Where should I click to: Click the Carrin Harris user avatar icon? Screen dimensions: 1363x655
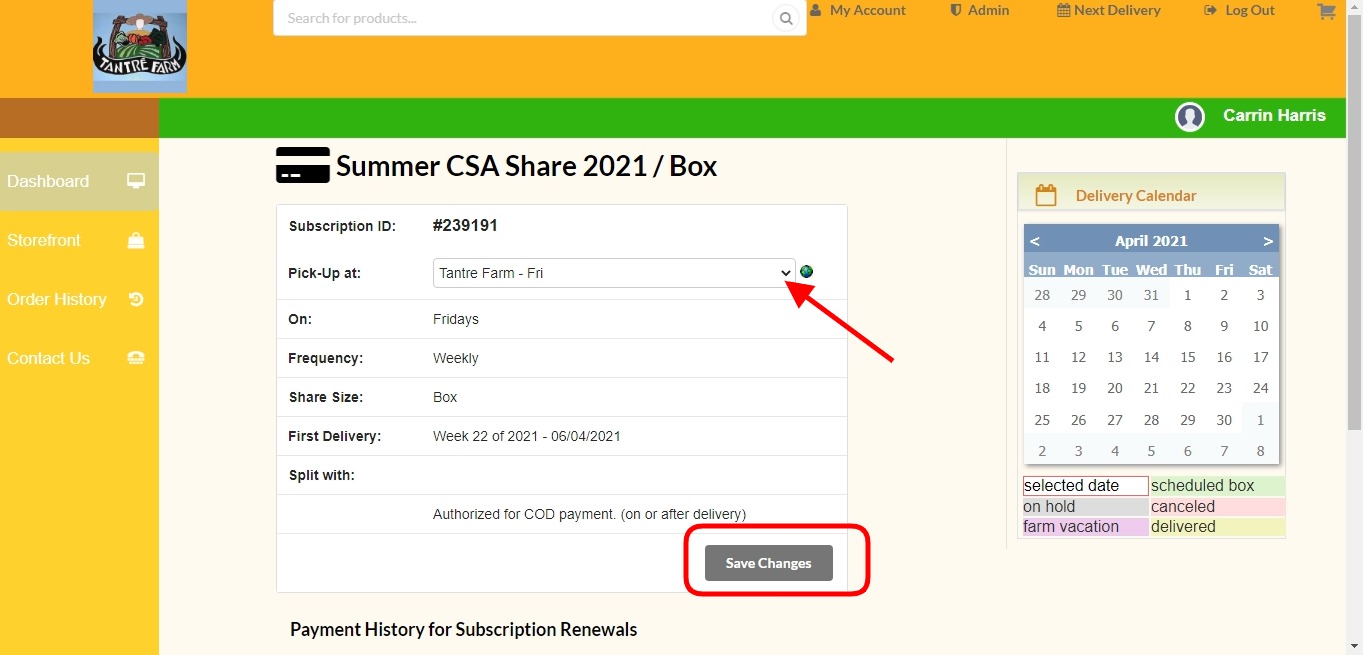[1190, 117]
